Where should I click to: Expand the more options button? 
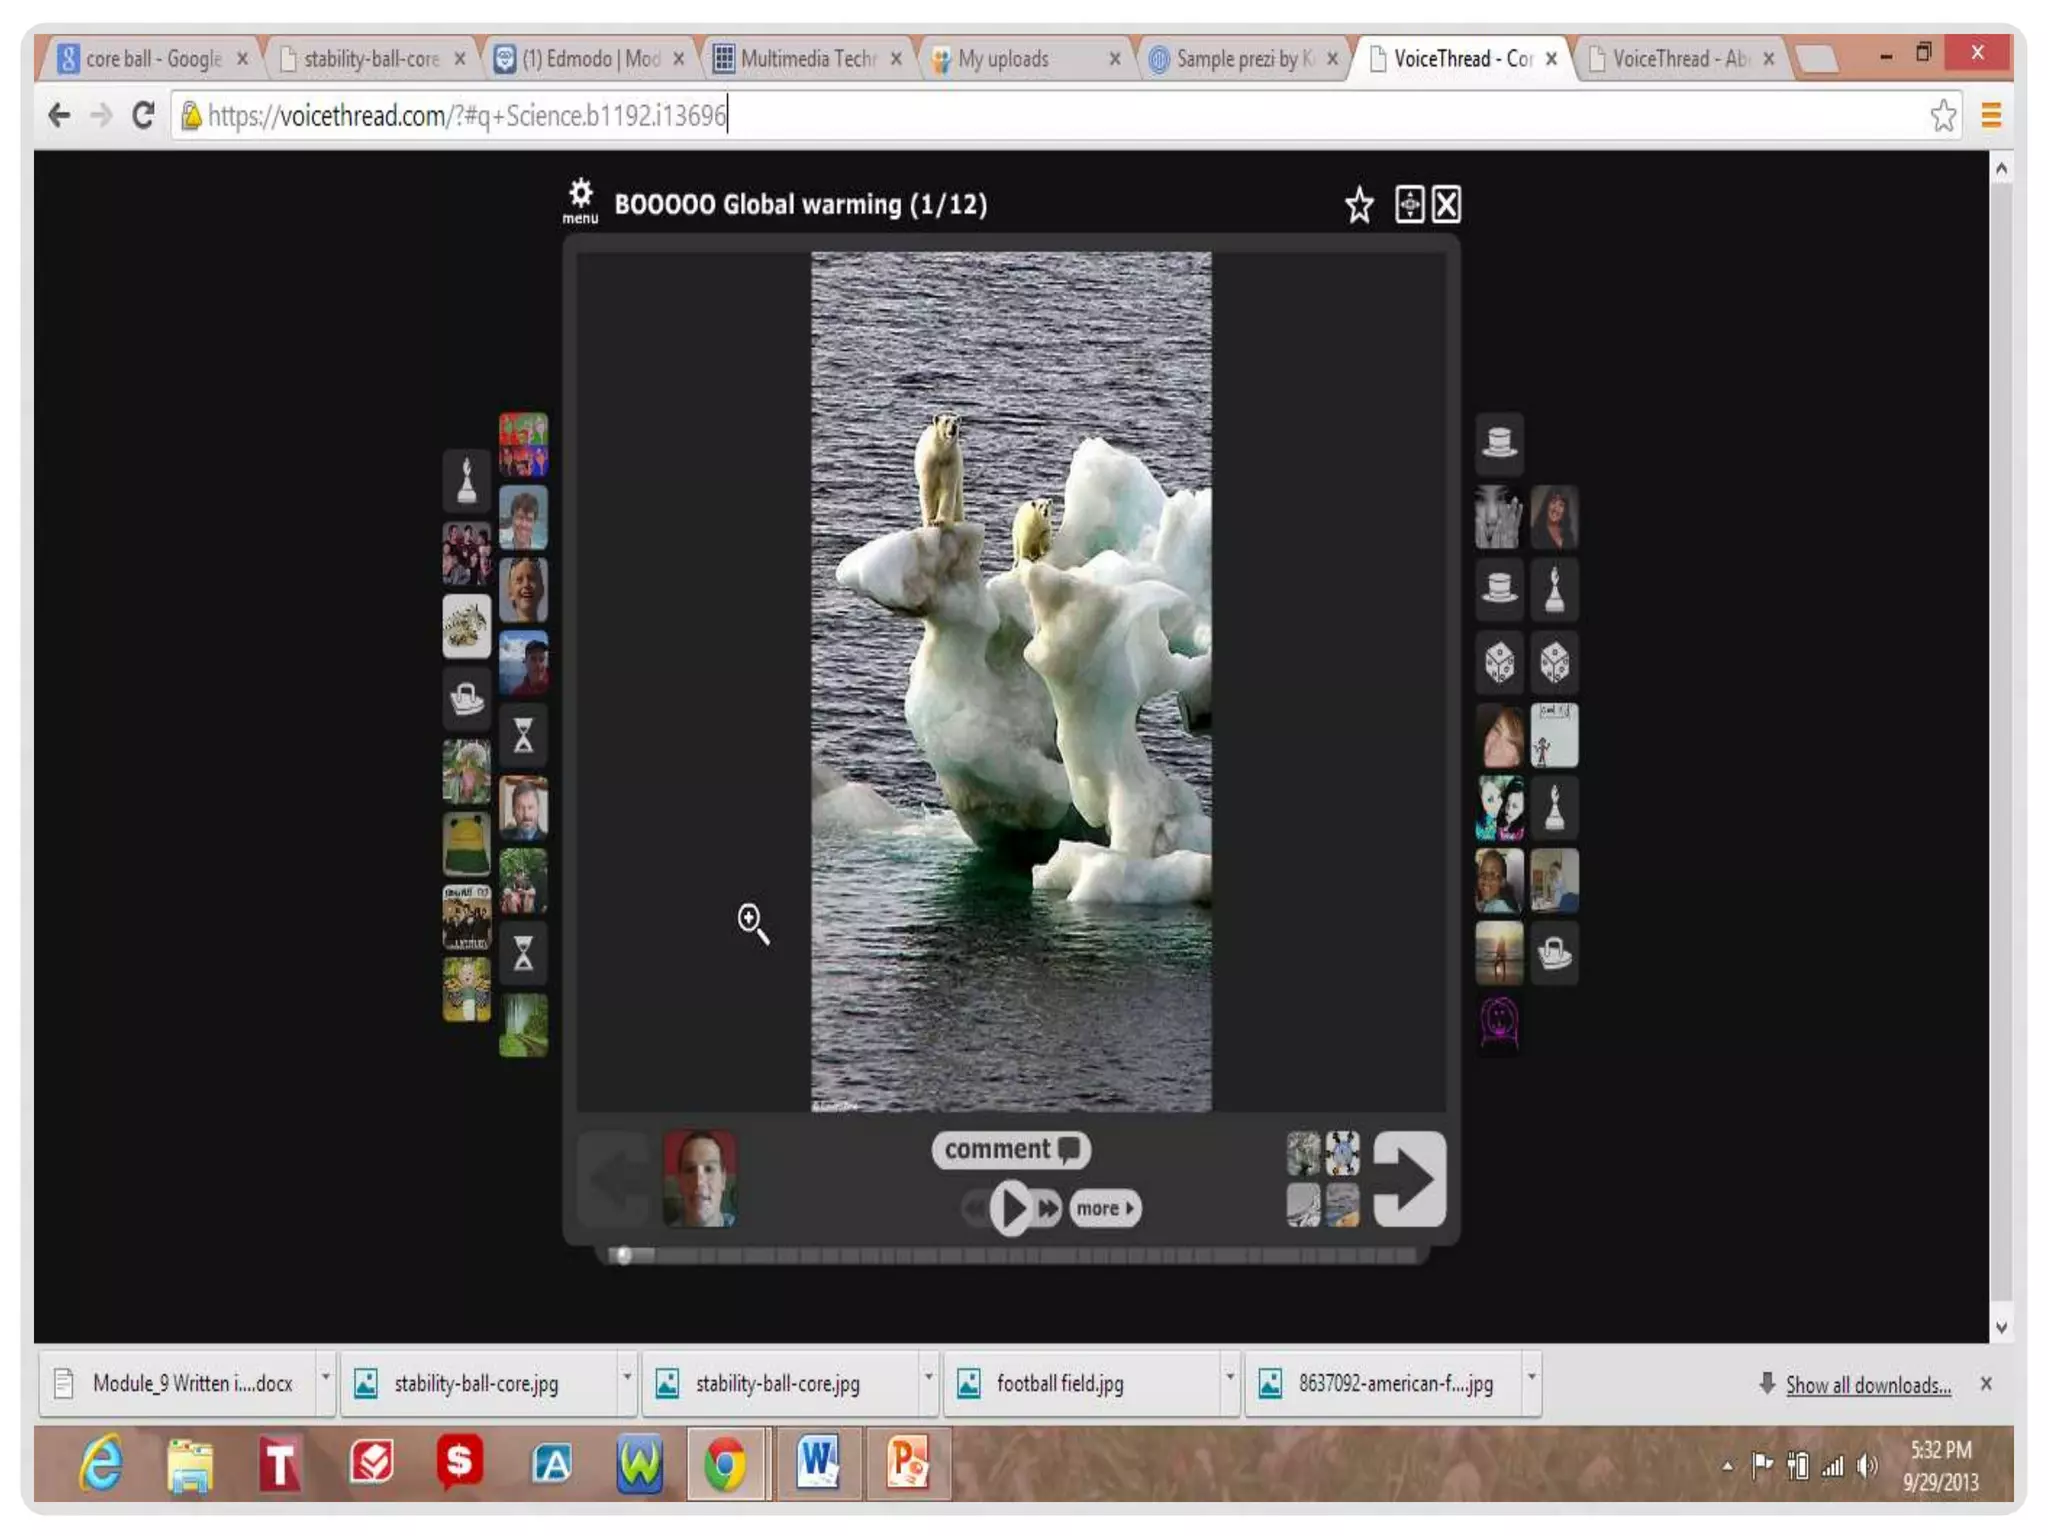point(1104,1209)
